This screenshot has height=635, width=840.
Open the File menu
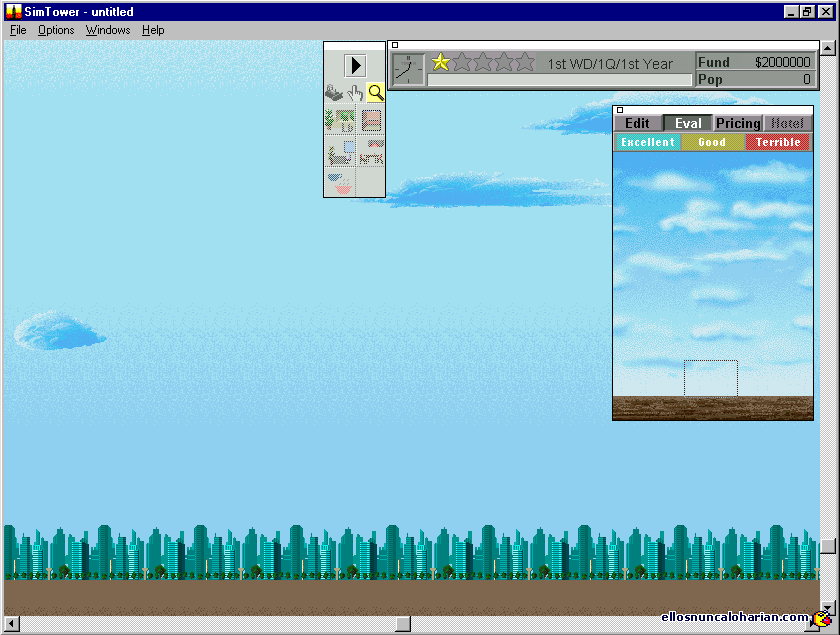tap(18, 30)
